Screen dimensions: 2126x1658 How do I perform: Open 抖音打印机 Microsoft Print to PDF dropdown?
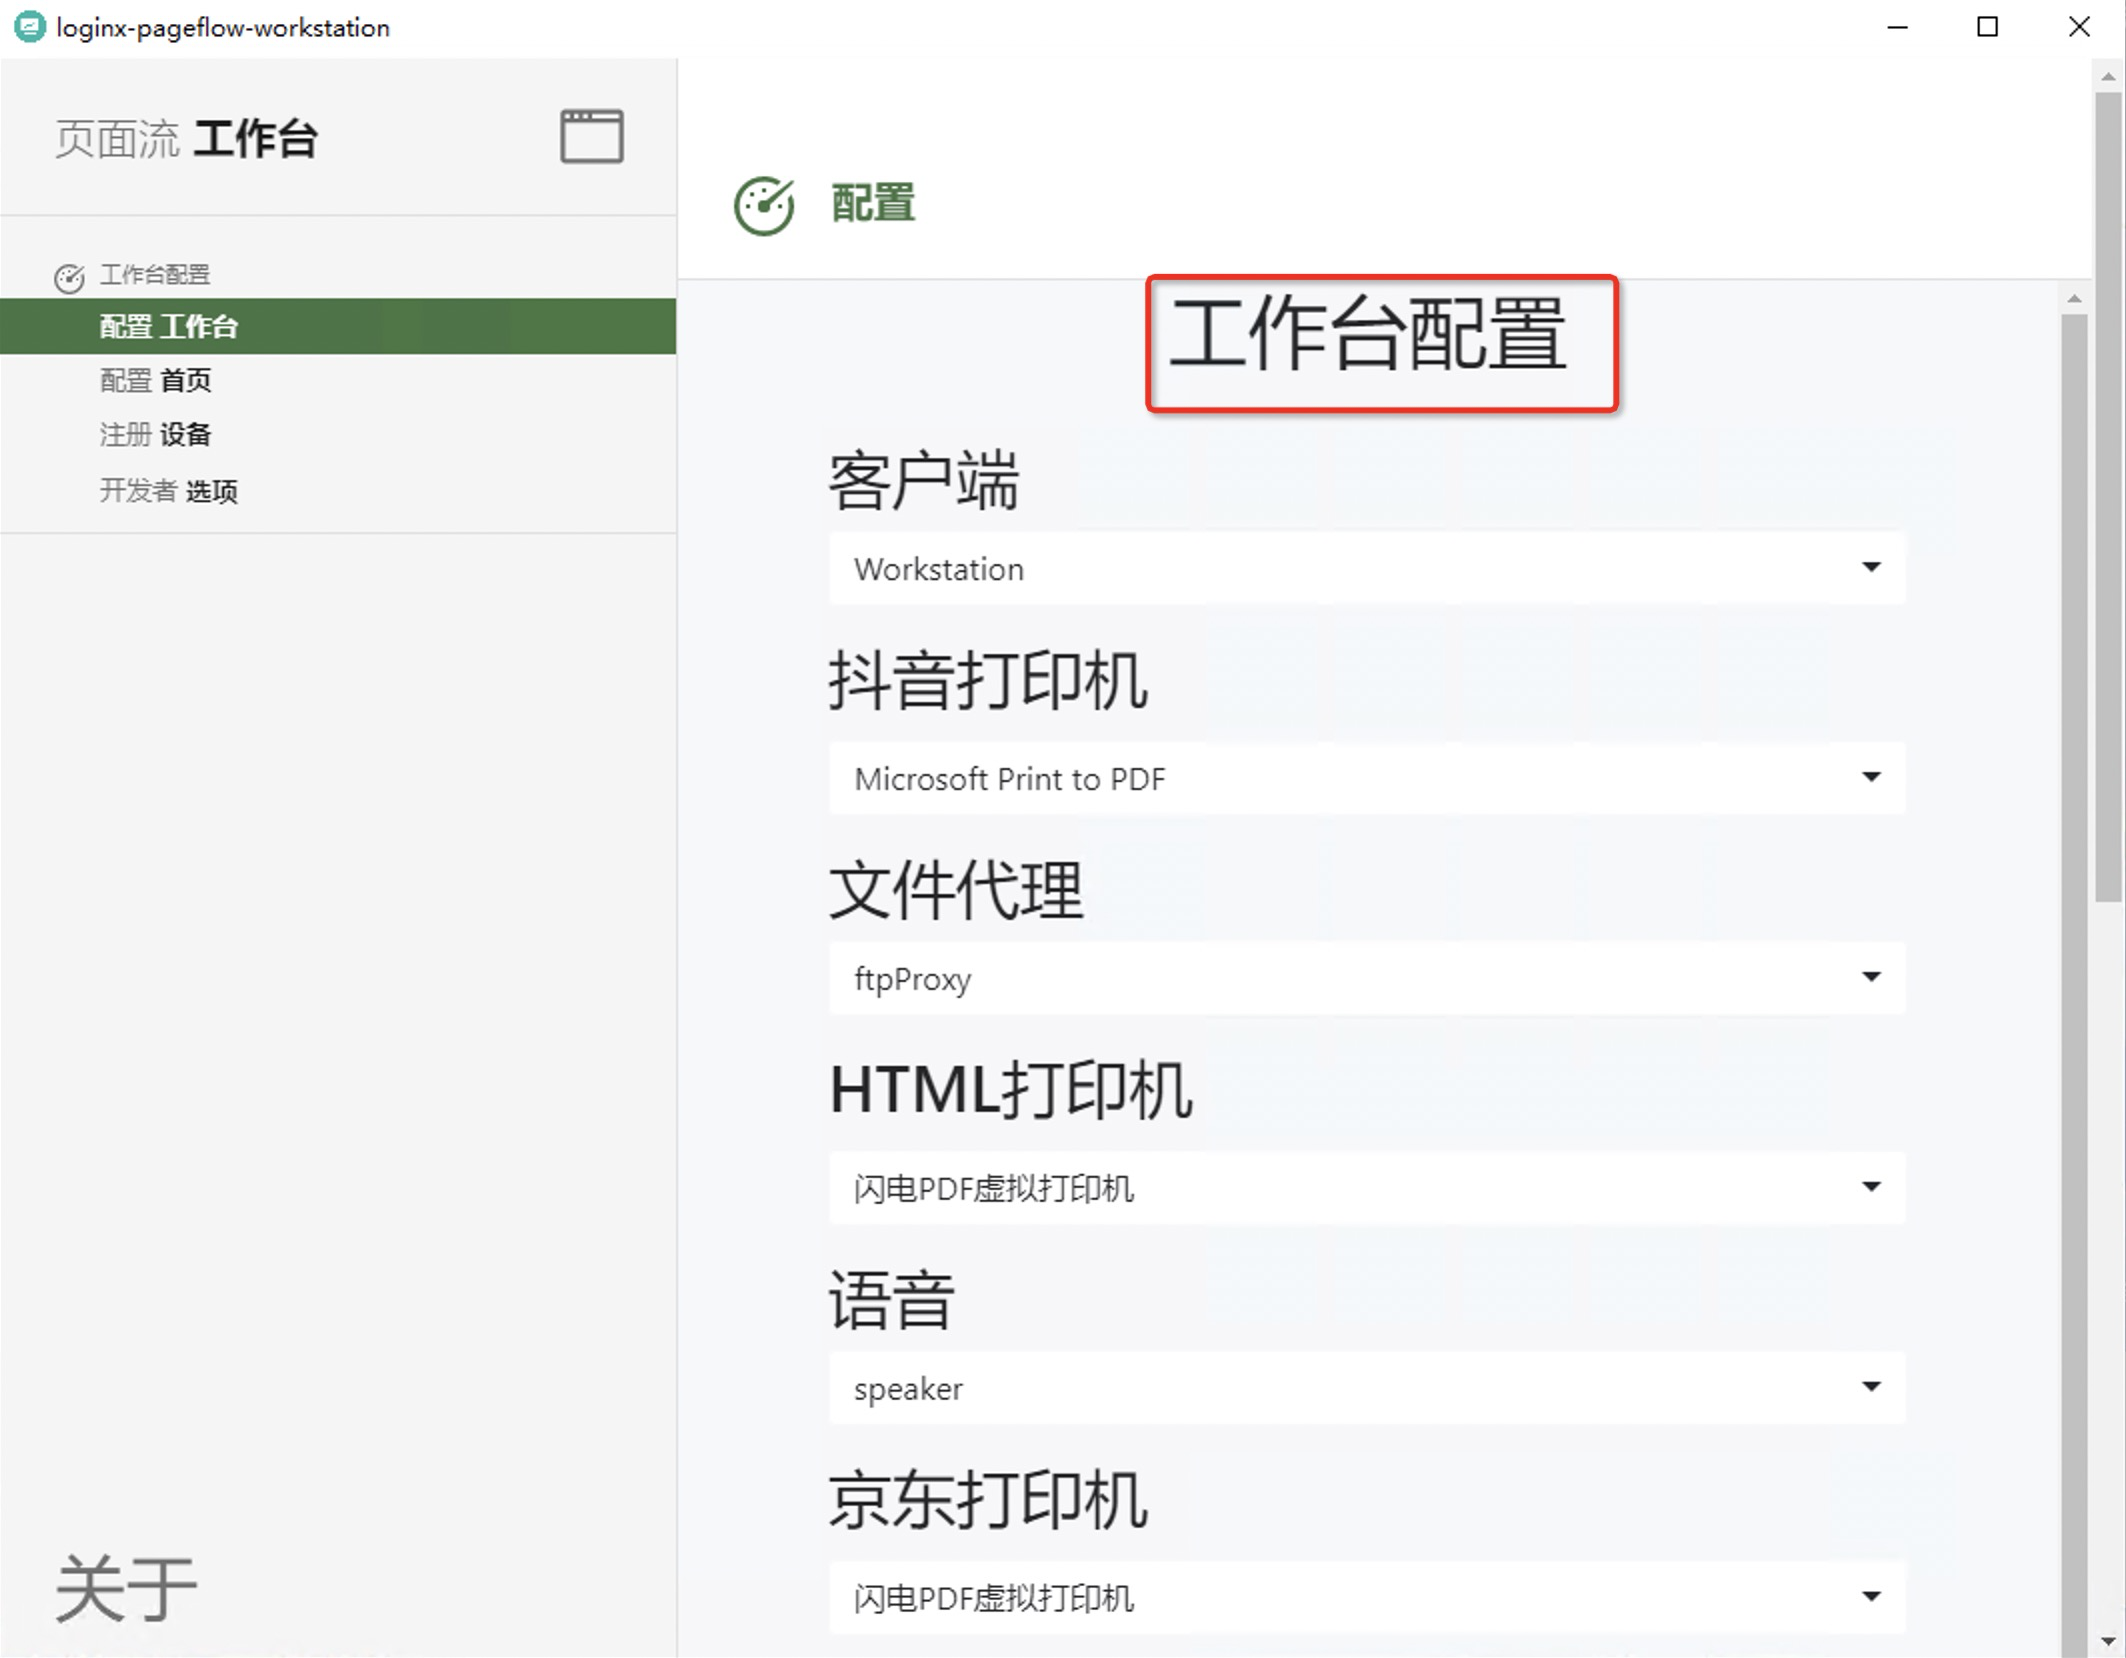tap(1366, 778)
